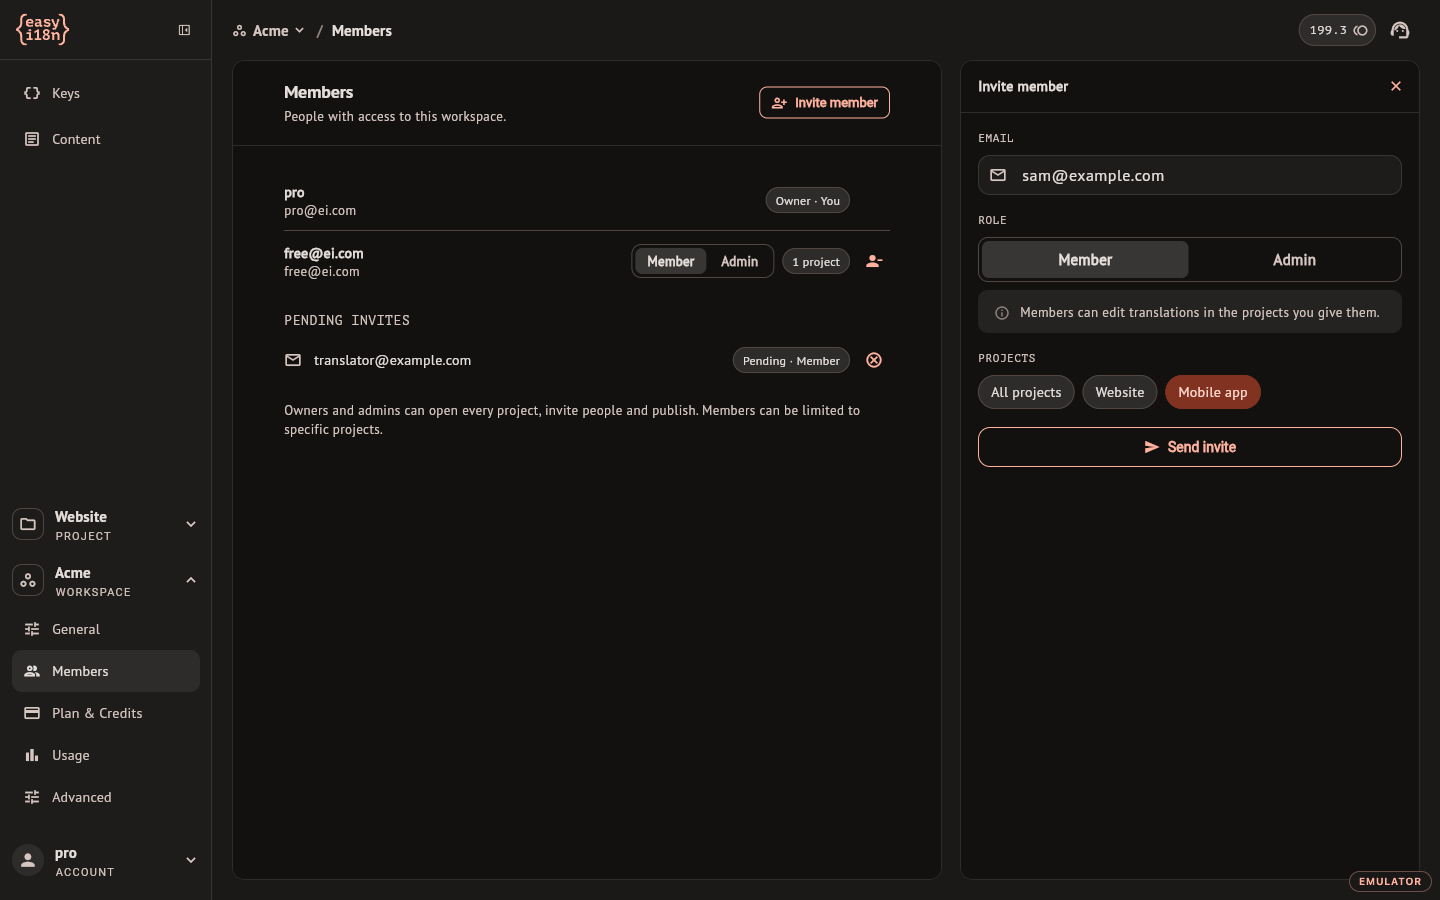
Task: Click the info icon beside role description
Action: tap(1002, 313)
